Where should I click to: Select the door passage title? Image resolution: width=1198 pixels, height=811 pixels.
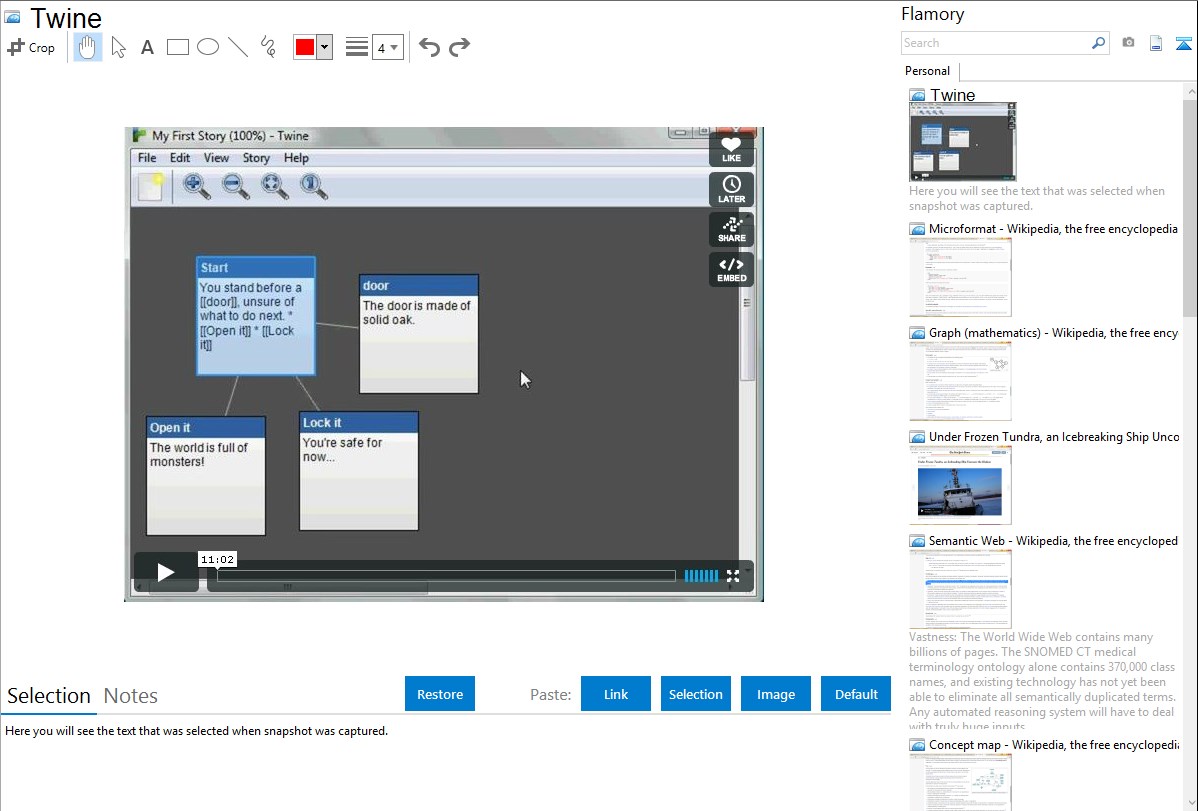(376, 286)
